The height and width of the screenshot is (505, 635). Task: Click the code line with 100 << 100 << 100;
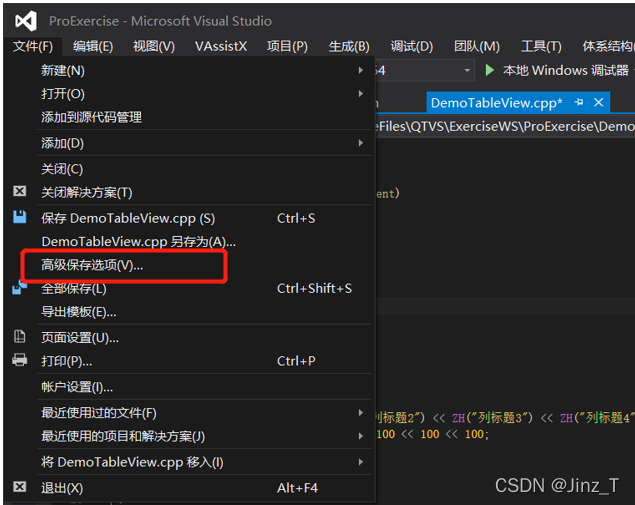tap(433, 435)
